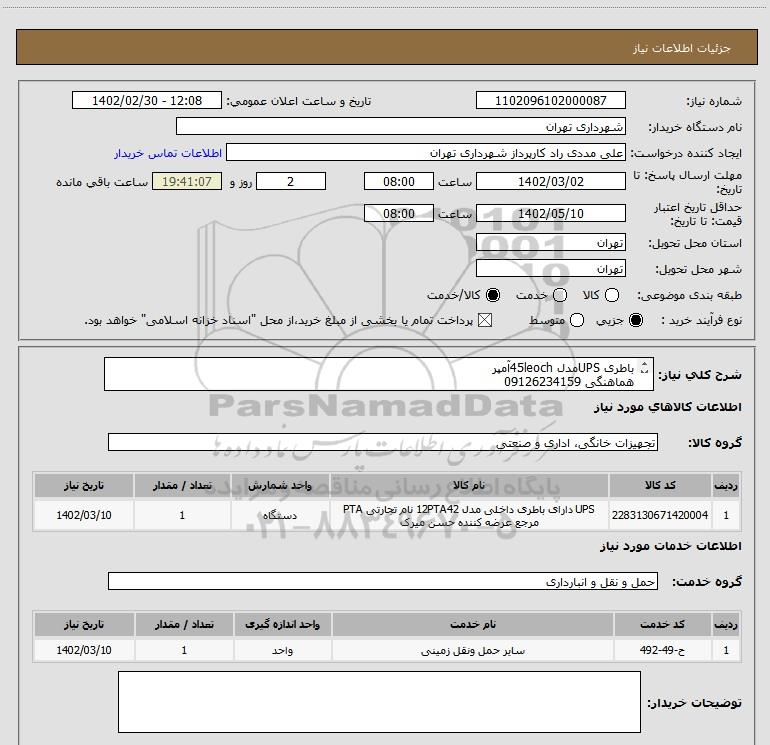Select the کالا/خدمت radio button
The image size is (770, 745).
(x=493, y=295)
